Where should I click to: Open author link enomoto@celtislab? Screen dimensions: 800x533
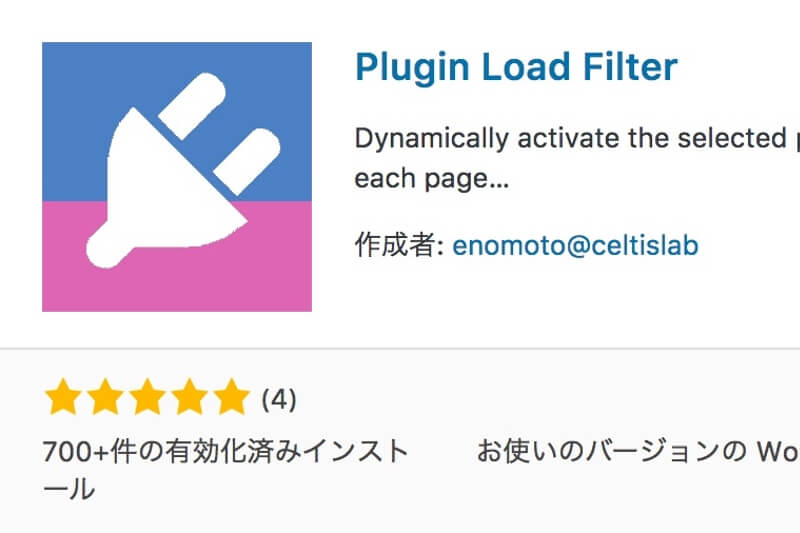point(575,245)
